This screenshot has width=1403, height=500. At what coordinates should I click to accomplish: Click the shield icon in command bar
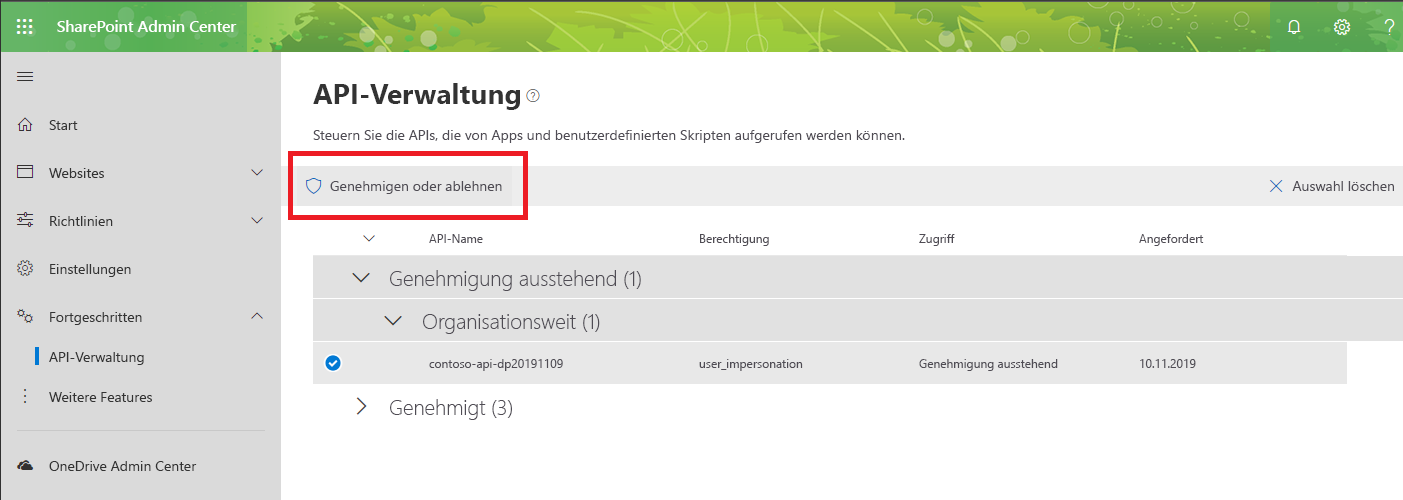(313, 186)
